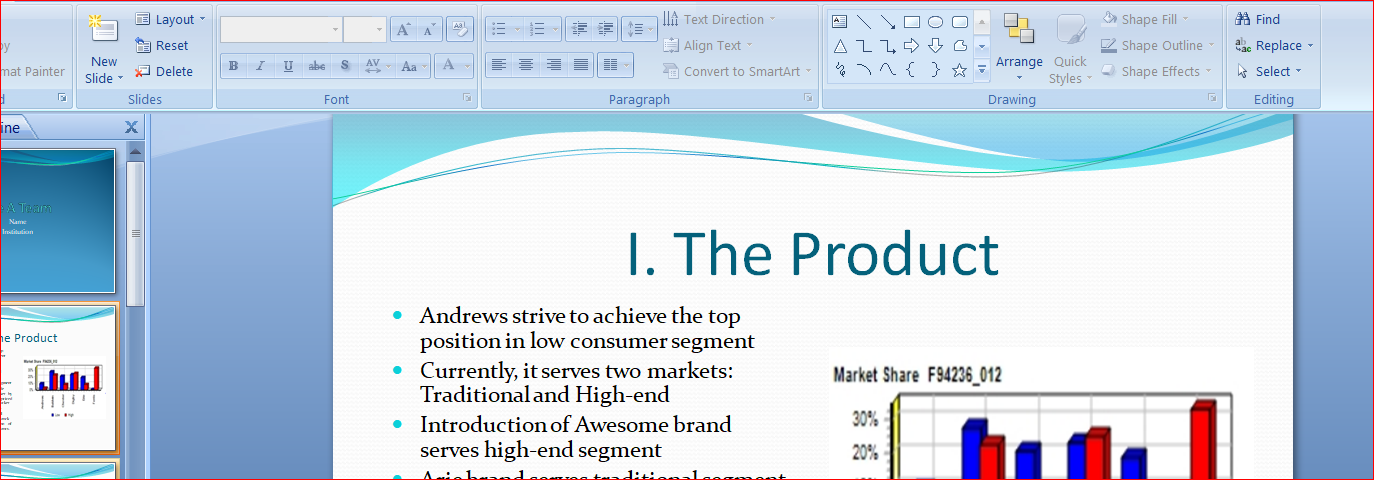The width and height of the screenshot is (1374, 480).
Task: Click Grow Font icon
Action: pyautogui.click(x=403, y=30)
